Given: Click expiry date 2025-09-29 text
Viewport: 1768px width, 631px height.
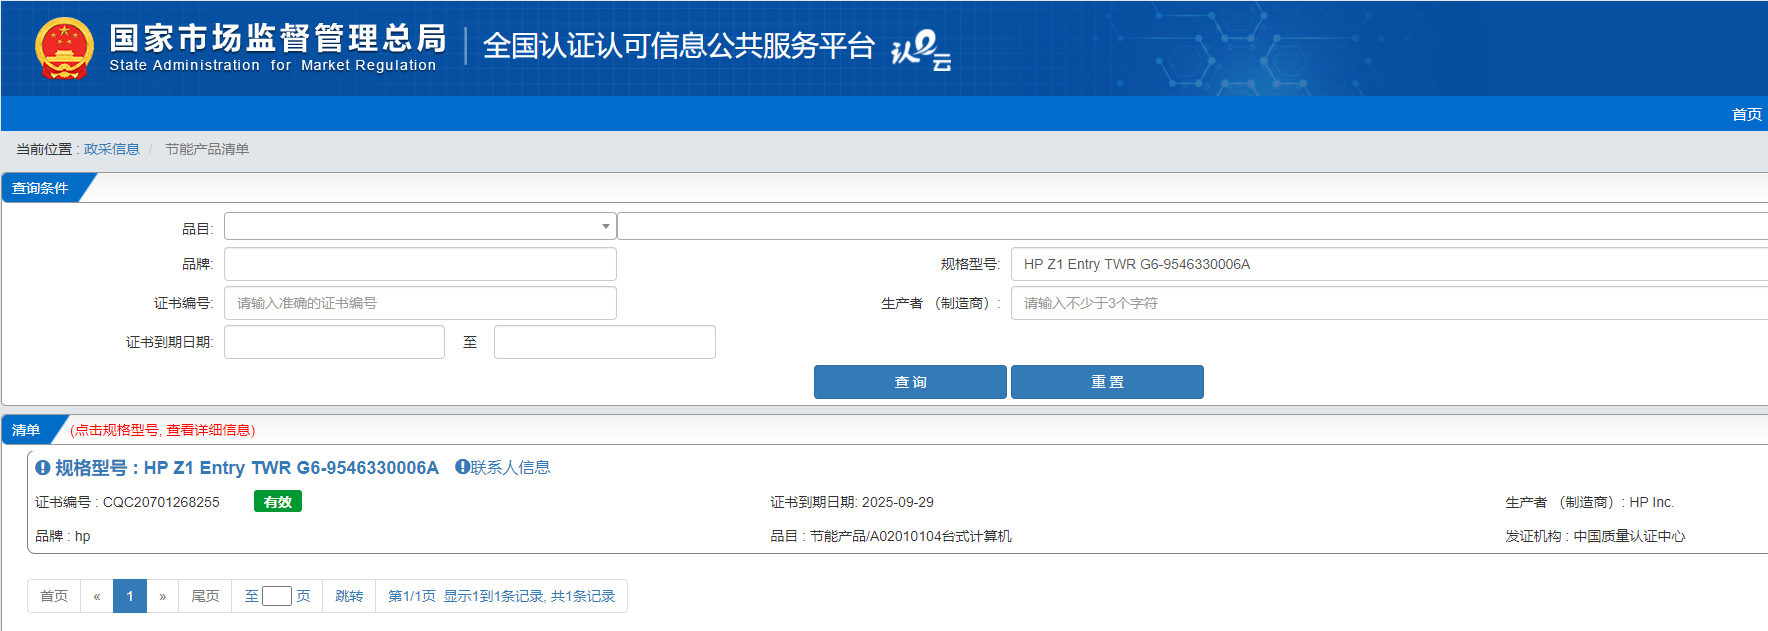Looking at the screenshot, I should click(898, 502).
